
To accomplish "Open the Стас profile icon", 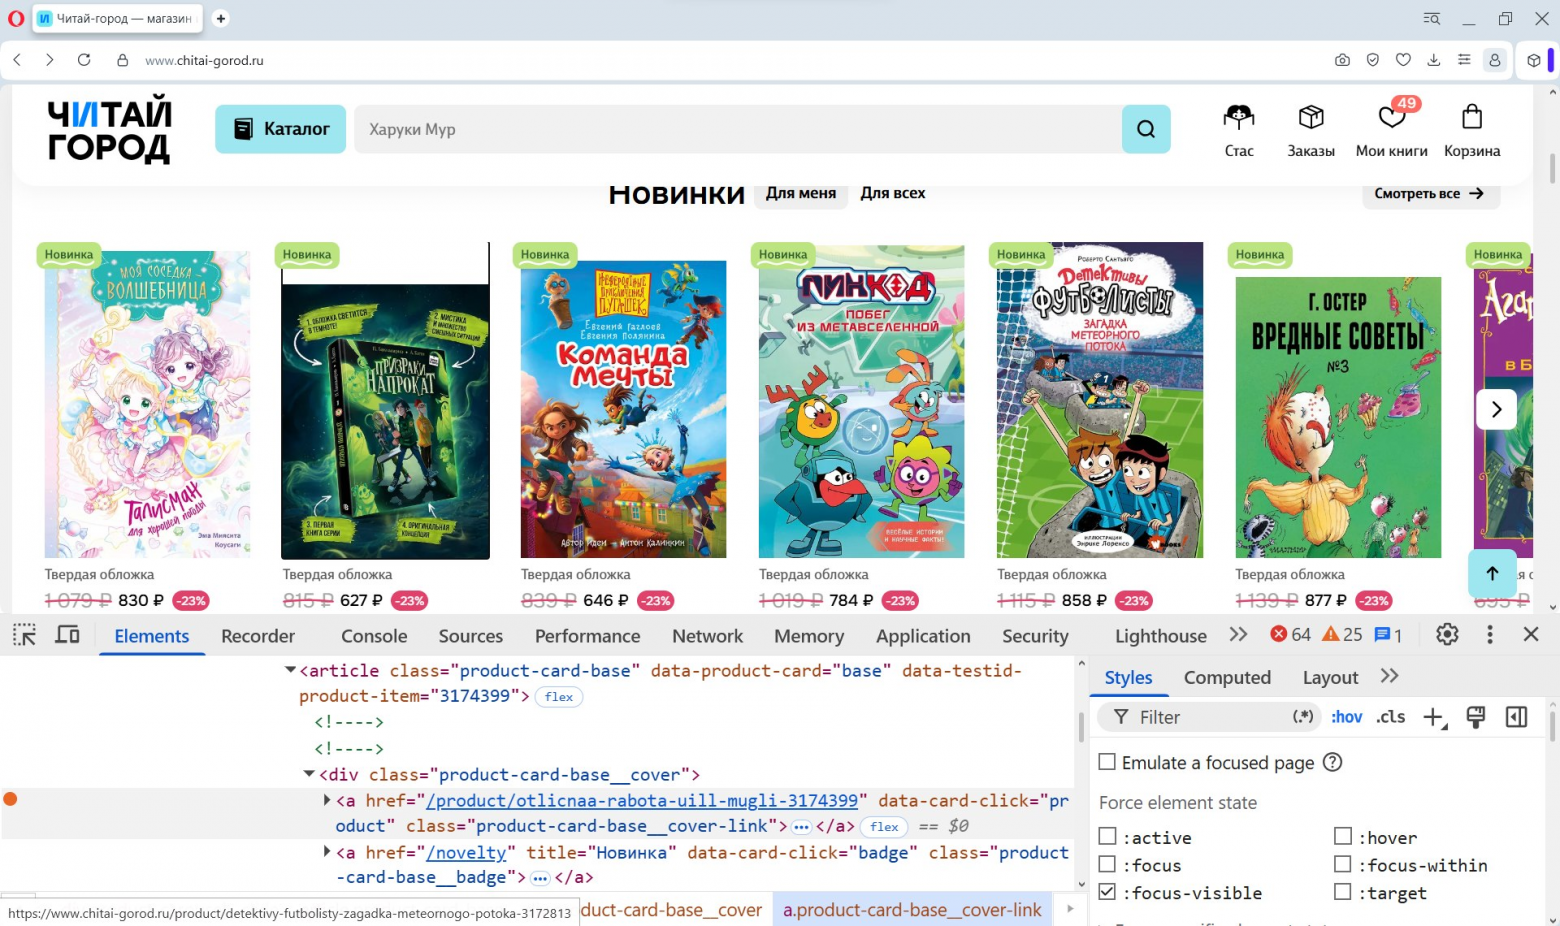I will click(x=1239, y=131).
